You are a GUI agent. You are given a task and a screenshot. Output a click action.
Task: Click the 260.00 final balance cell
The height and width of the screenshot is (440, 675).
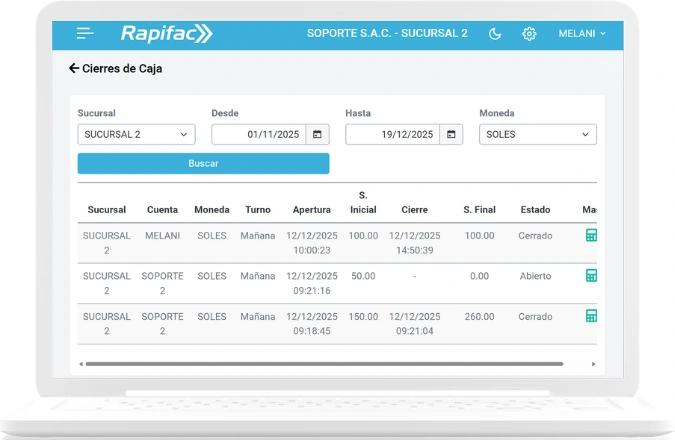(479, 316)
